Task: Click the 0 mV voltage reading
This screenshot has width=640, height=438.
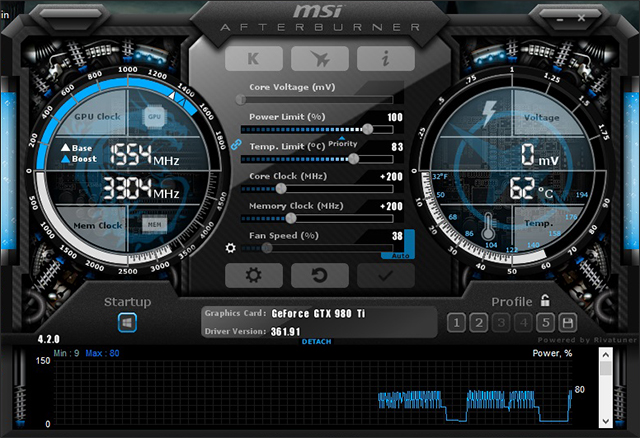Action: (540, 155)
